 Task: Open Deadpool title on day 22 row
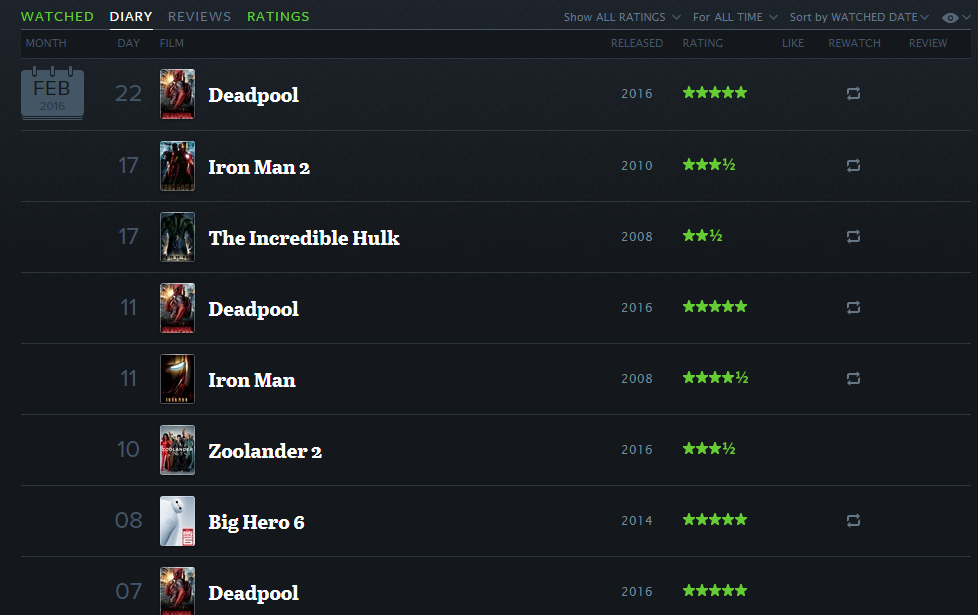pyautogui.click(x=253, y=95)
